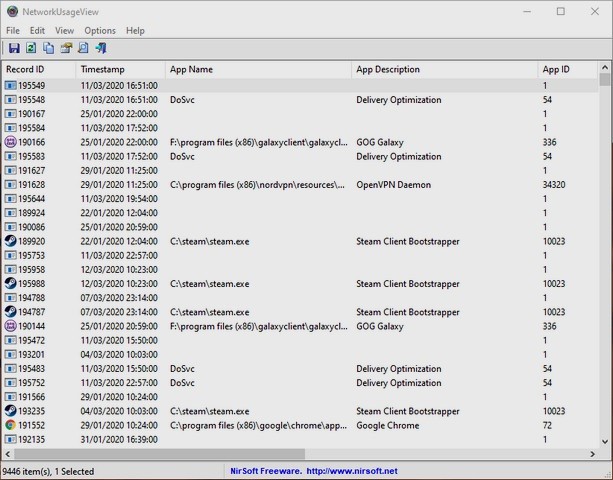The width and height of the screenshot is (613, 480).
Task: Sort by Timestamp column header
Action: tap(120, 70)
